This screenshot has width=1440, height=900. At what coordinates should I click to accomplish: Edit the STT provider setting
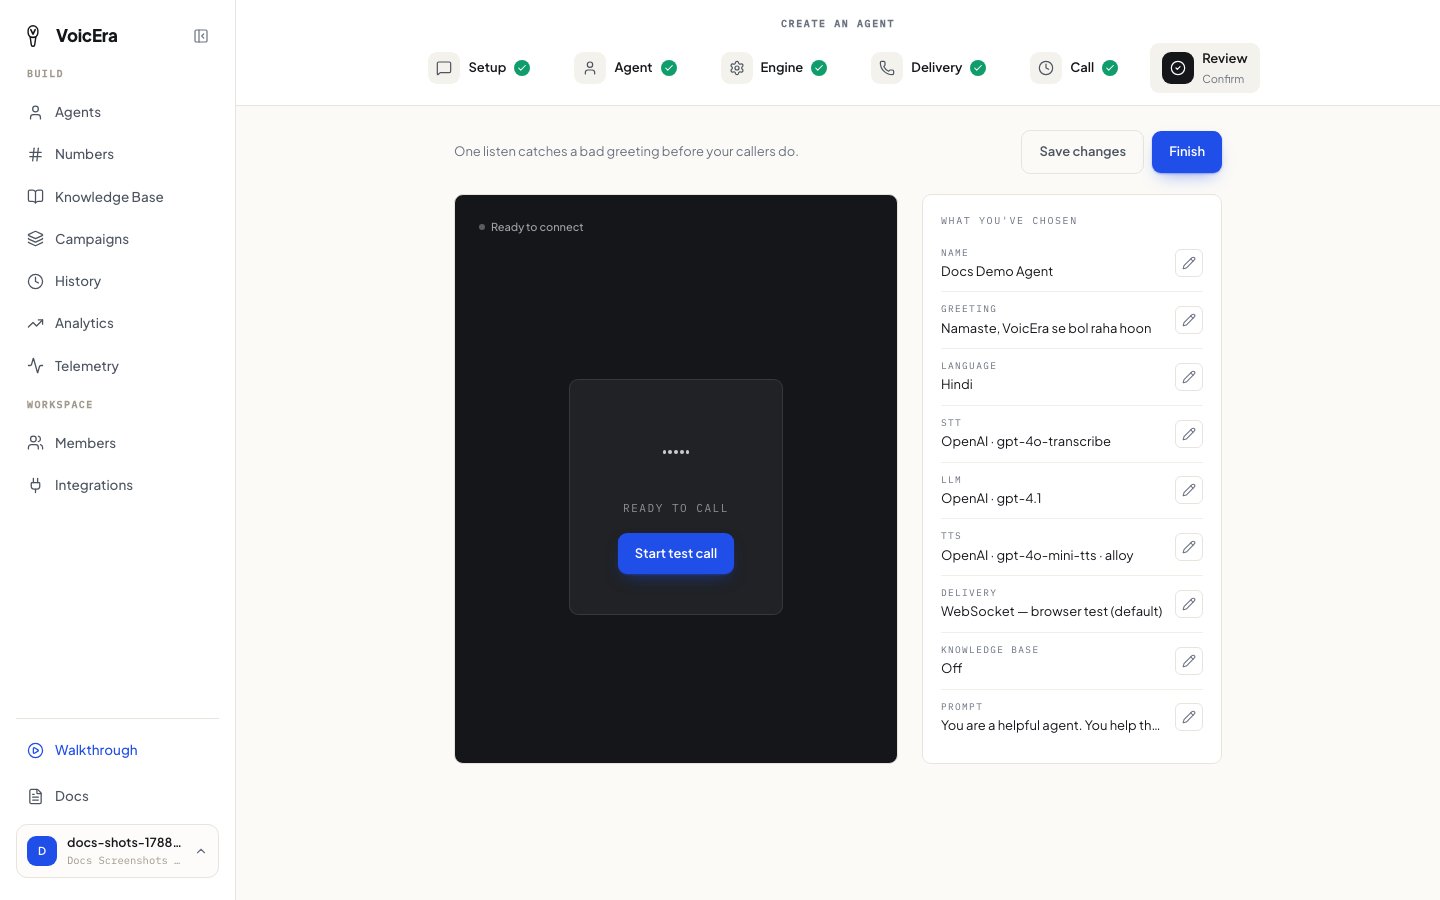1189,434
